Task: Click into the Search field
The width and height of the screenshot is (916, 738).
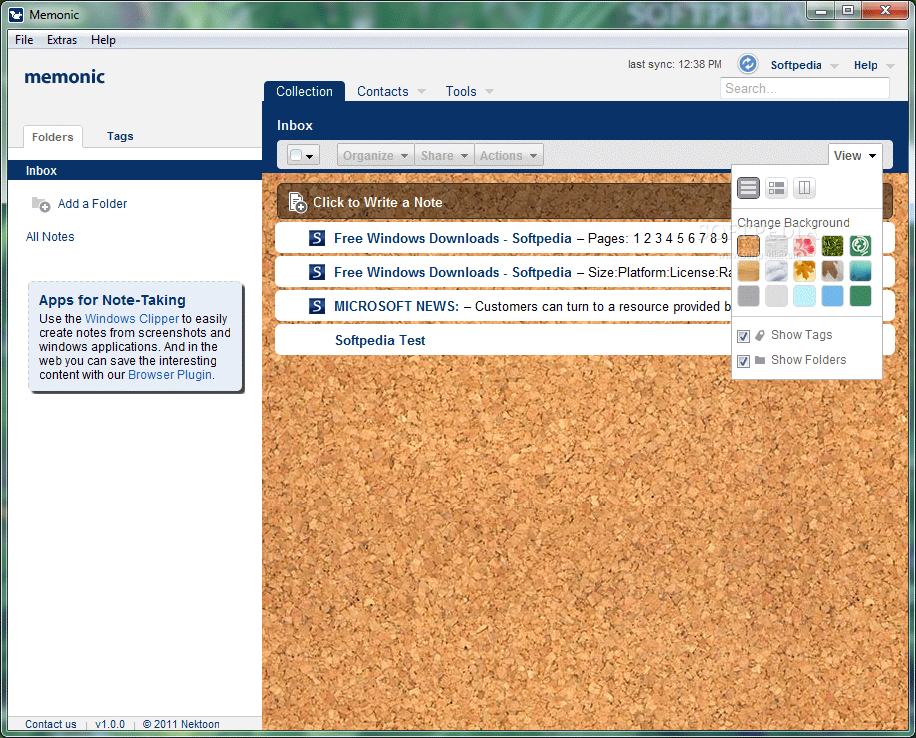Action: (804, 88)
